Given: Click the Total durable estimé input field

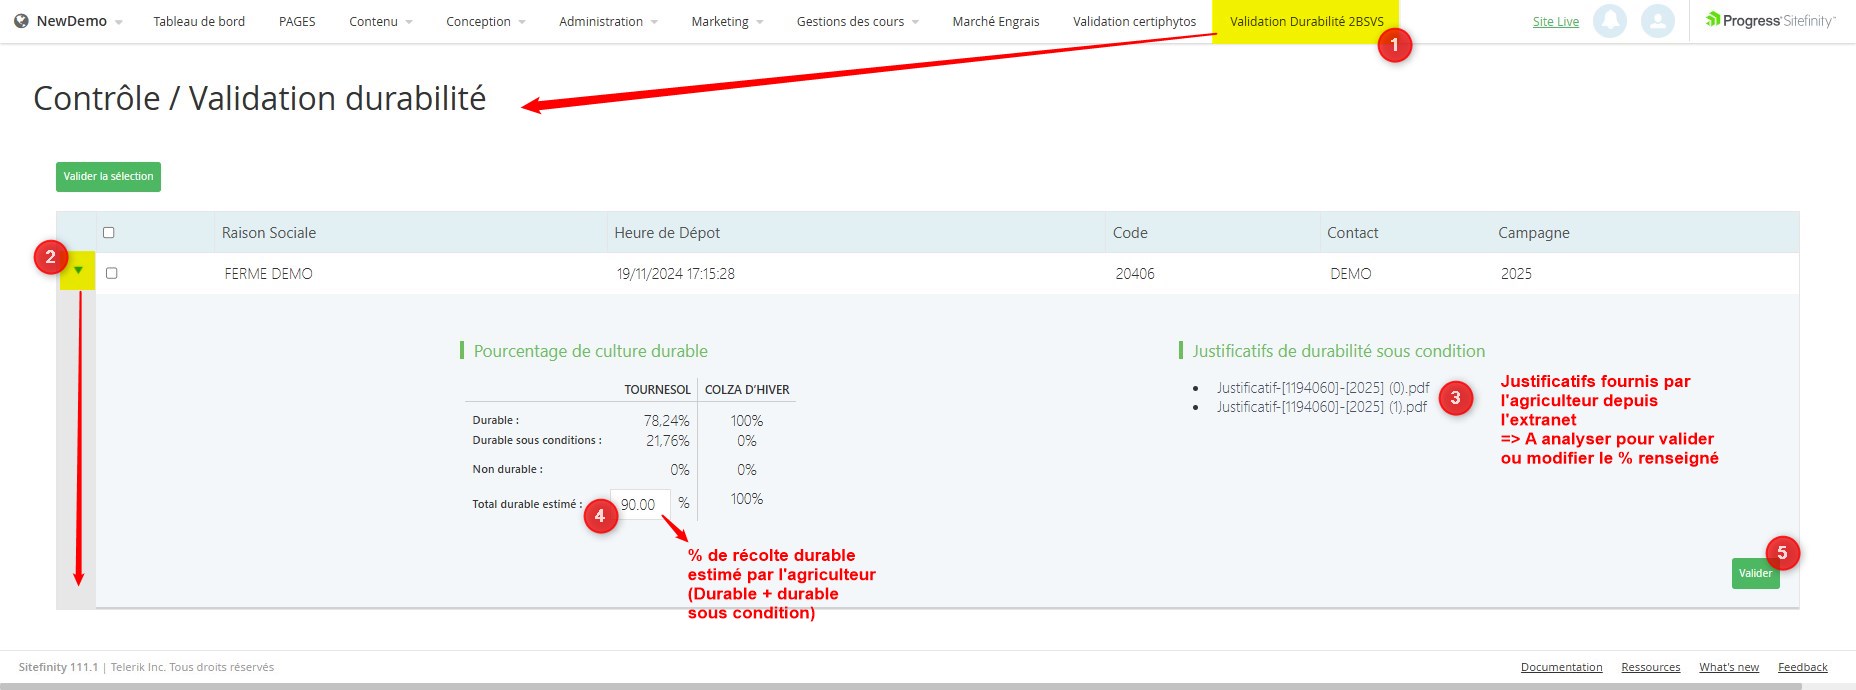Looking at the screenshot, I should coord(640,505).
